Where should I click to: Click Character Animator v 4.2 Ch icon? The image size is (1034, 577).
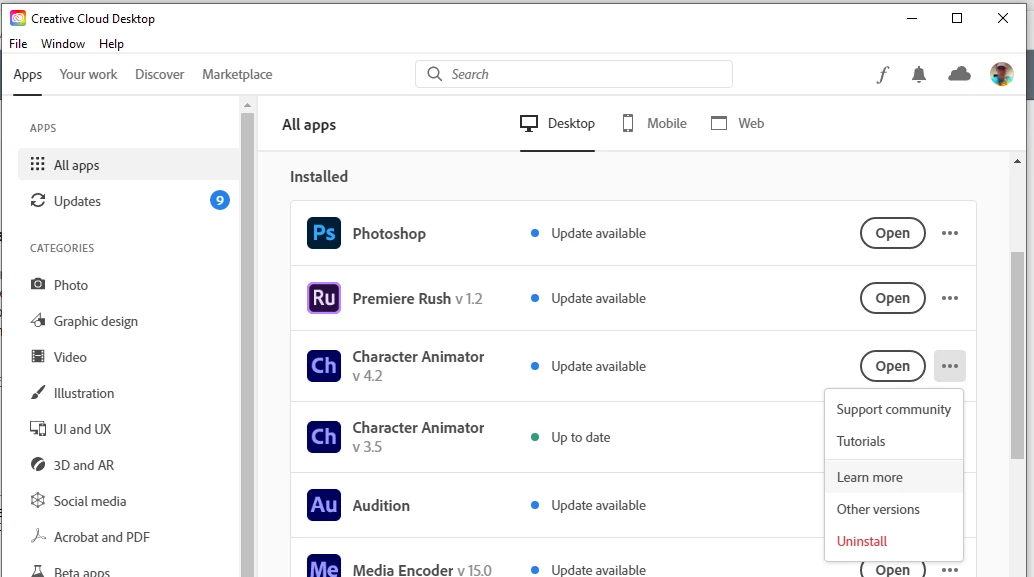324,366
